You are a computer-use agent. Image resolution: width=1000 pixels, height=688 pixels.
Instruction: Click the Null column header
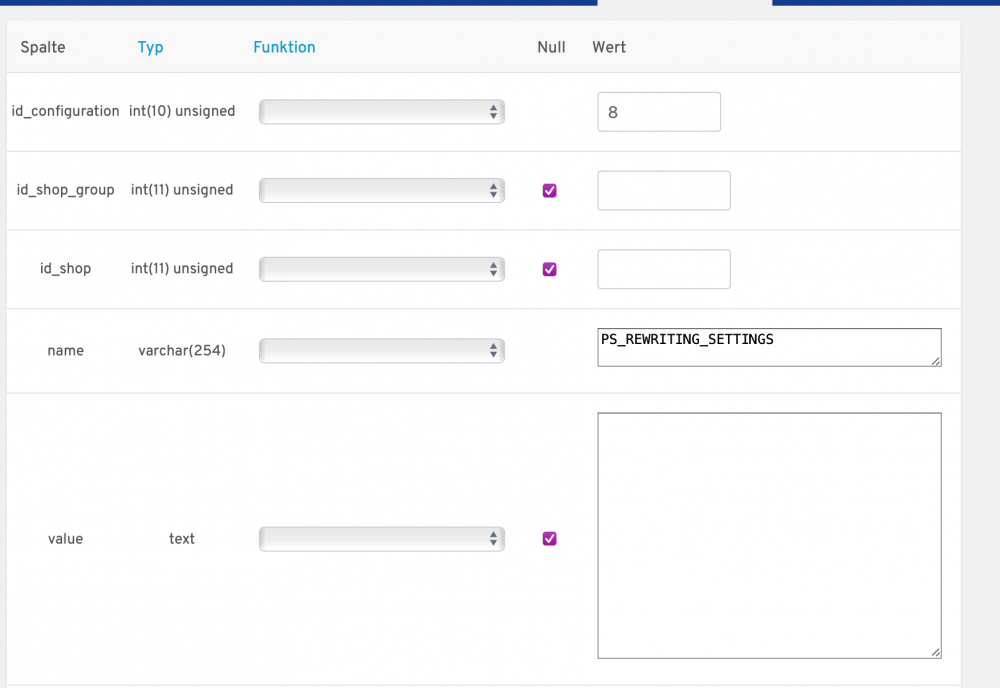551,47
